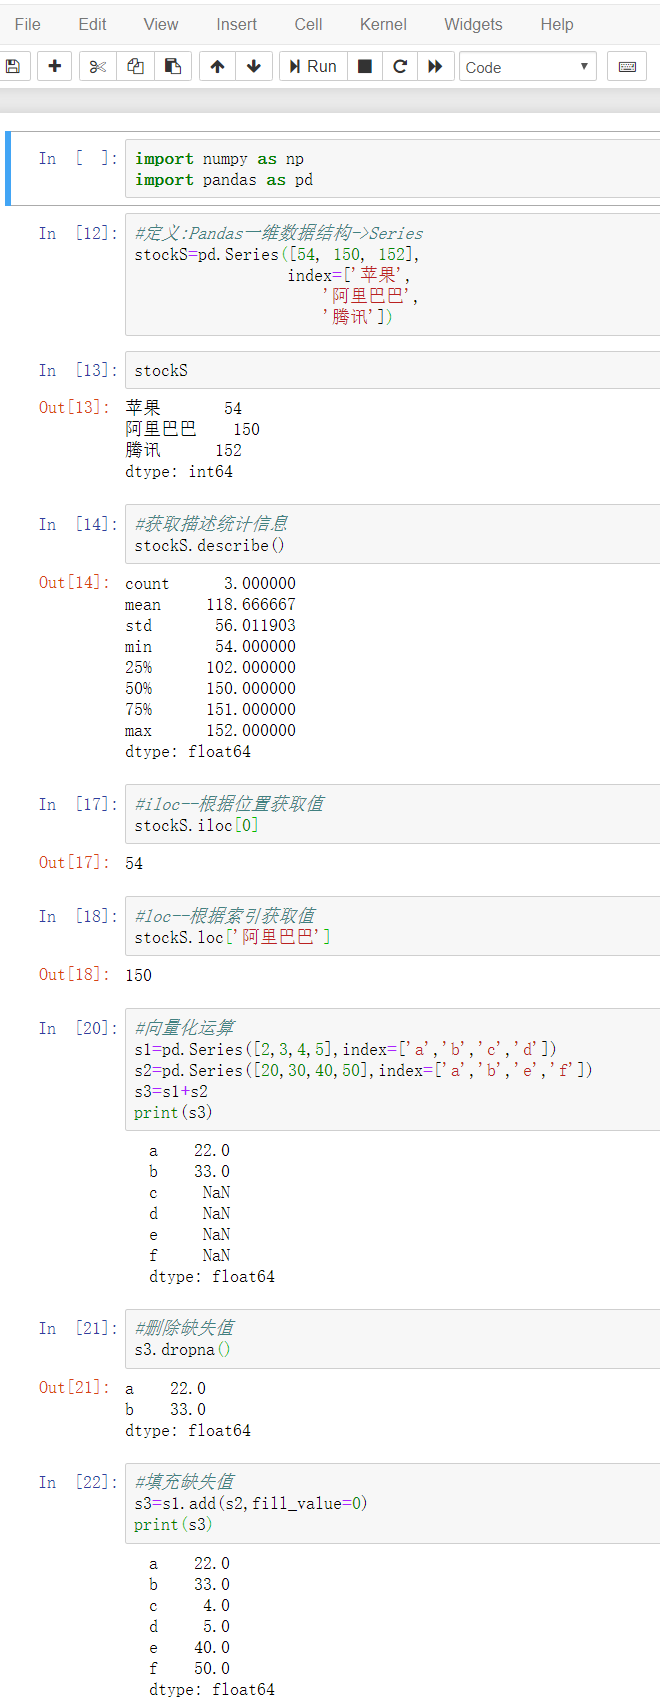The image size is (660, 1705).
Task: Paste cells below icon
Action: click(x=172, y=66)
